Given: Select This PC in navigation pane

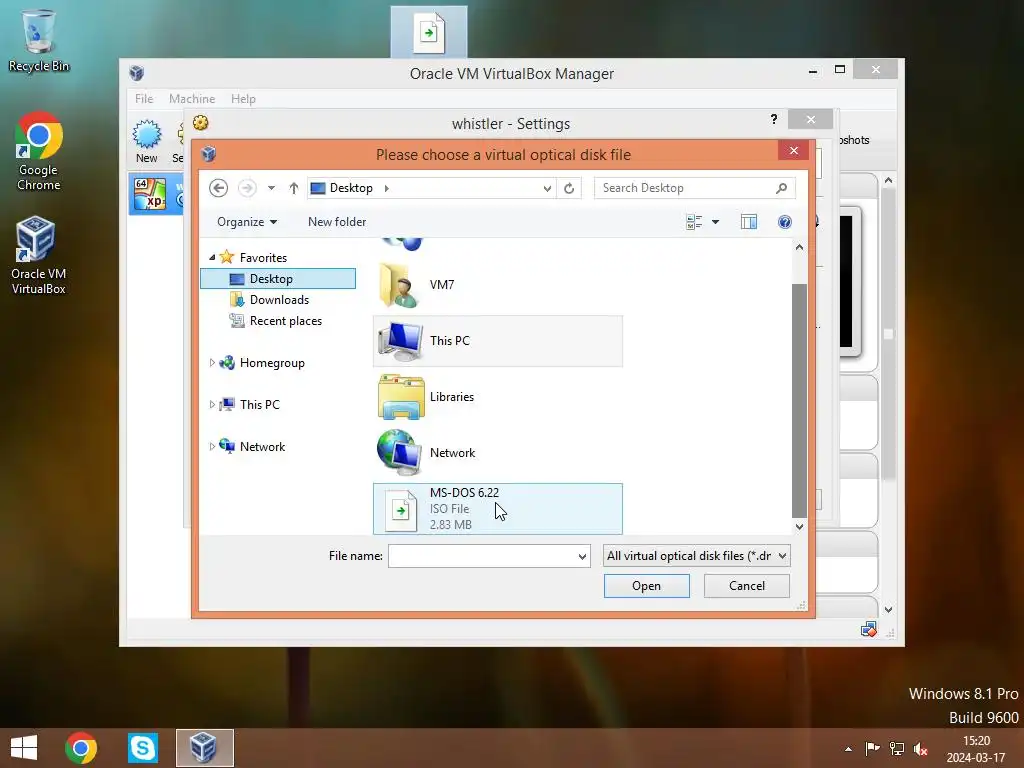Looking at the screenshot, I should pos(259,405).
